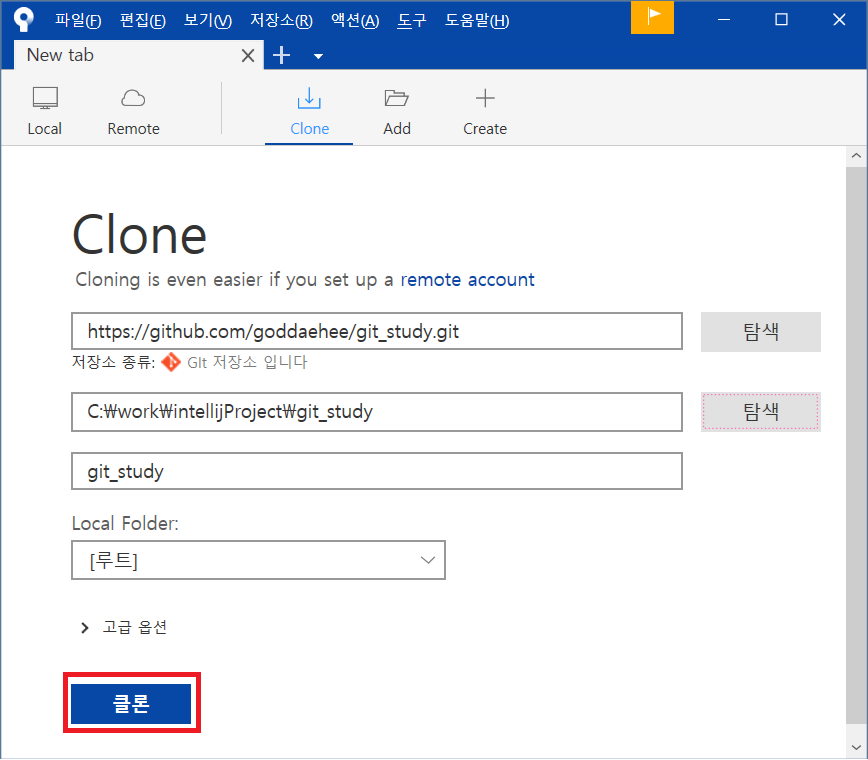Click the 'Clone' heading text
Screen dimensions: 868x760
click(x=139, y=235)
